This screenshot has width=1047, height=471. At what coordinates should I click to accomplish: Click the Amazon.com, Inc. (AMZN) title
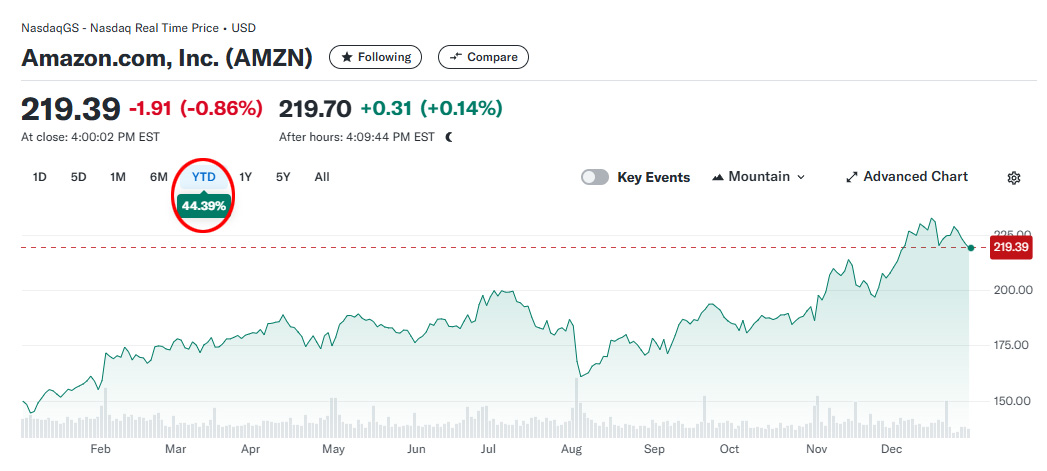[167, 58]
